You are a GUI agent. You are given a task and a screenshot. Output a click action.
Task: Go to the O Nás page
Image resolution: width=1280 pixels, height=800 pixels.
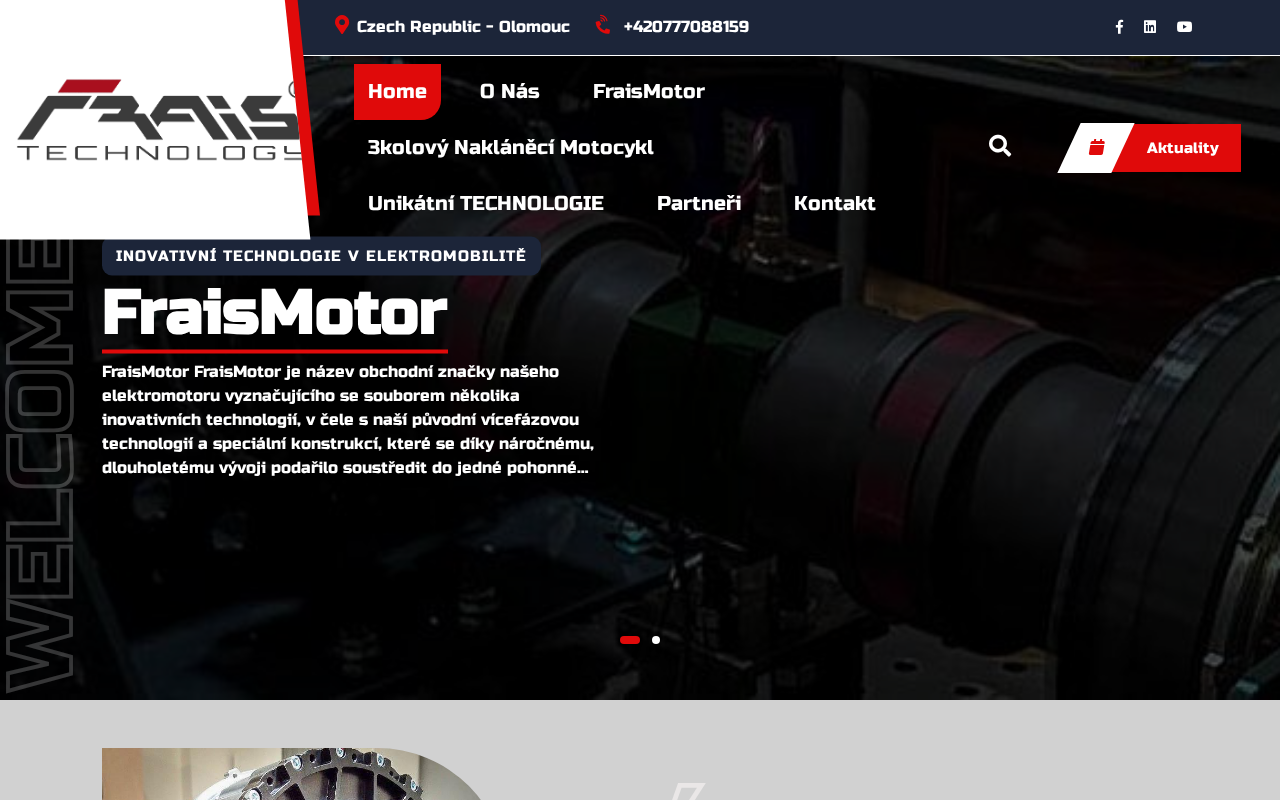point(510,92)
